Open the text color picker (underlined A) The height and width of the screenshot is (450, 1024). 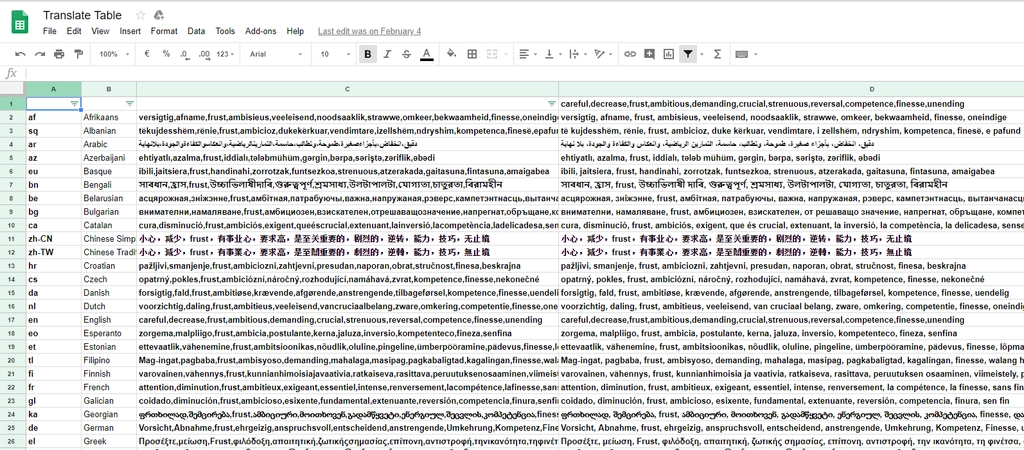click(426, 54)
